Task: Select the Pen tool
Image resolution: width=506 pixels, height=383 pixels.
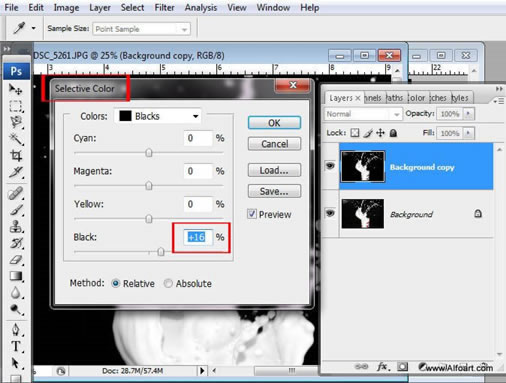Action: click(x=15, y=329)
